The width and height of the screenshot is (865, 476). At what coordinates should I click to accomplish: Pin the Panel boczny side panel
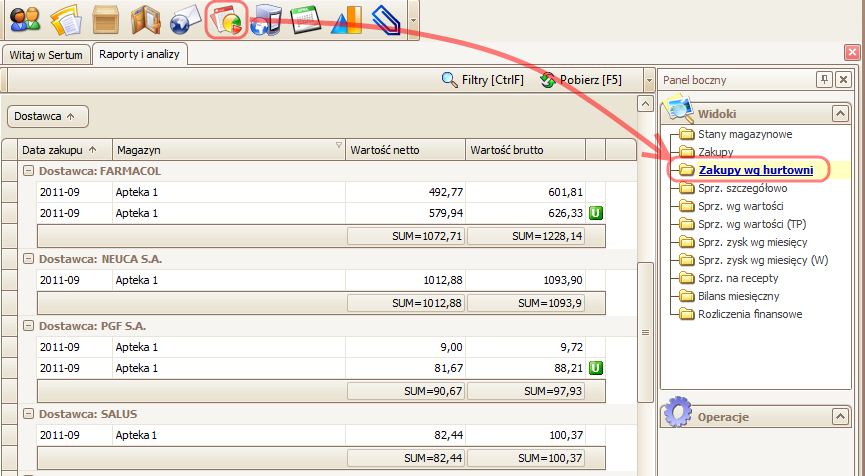(x=824, y=80)
